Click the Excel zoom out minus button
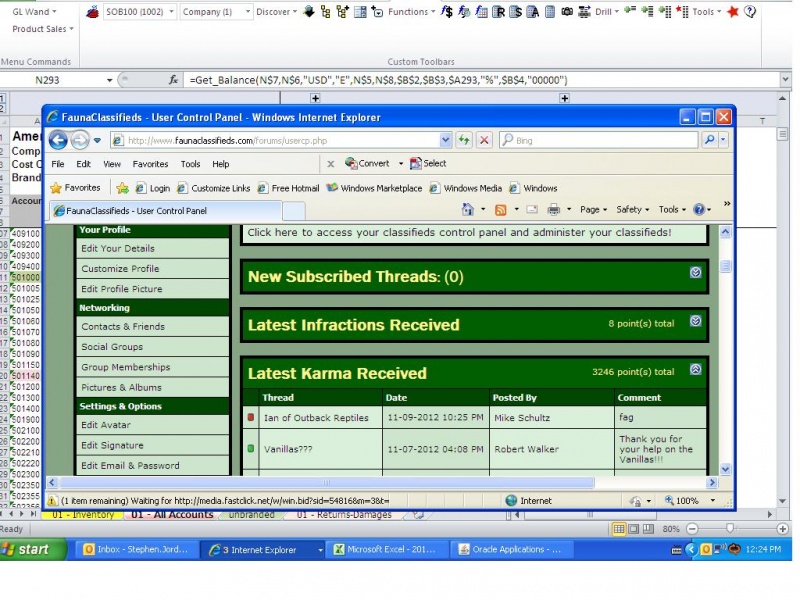 pos(692,529)
